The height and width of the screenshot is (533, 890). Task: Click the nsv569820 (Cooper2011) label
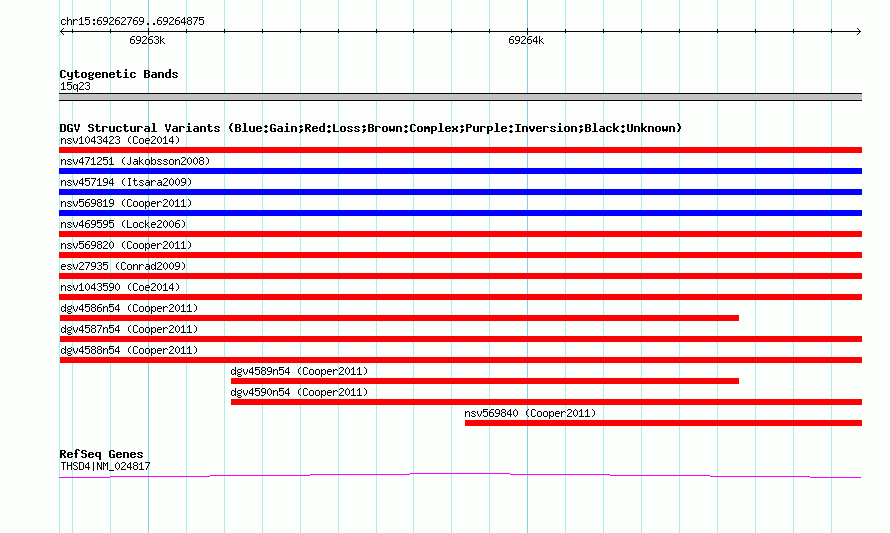[x=126, y=245]
